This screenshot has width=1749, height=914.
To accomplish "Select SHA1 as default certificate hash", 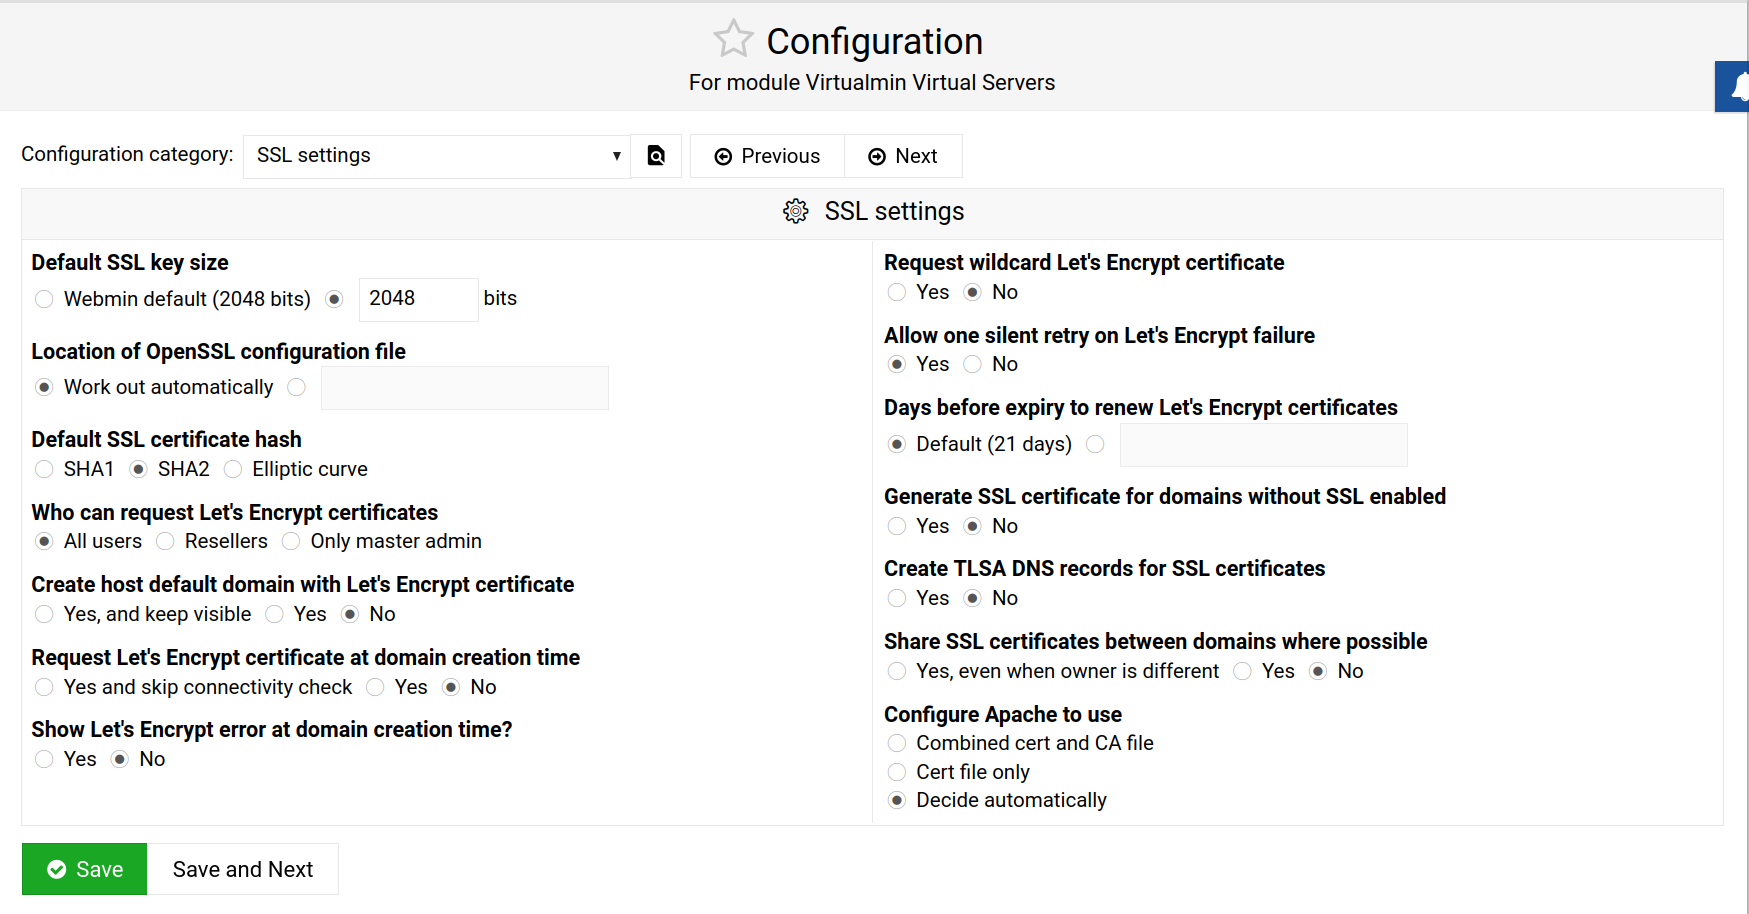I will (44, 470).
